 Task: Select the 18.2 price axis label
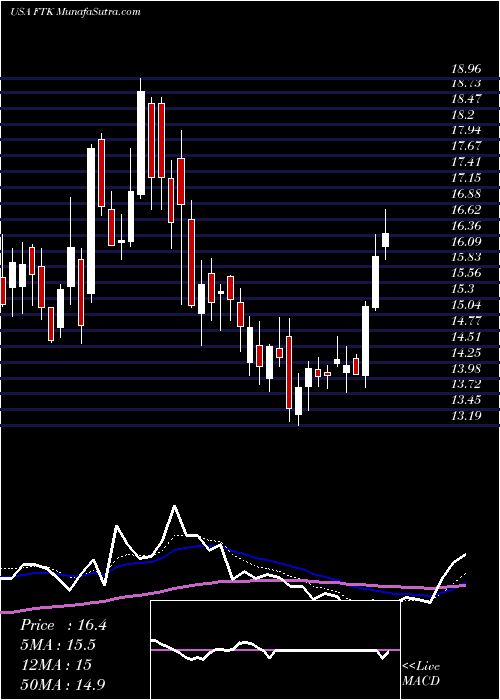pos(462,115)
